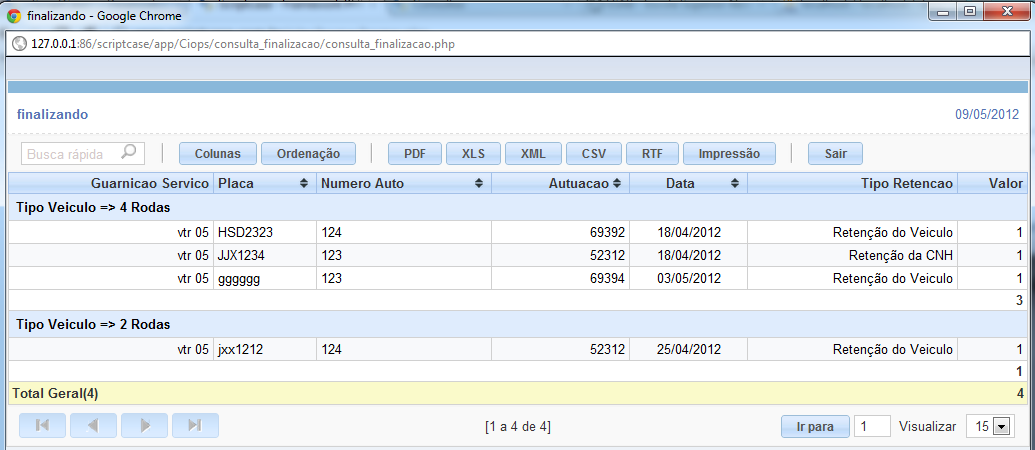This screenshot has height=450, width=1035.
Task: Click the Chrome address bar URL
Action: tap(248, 45)
